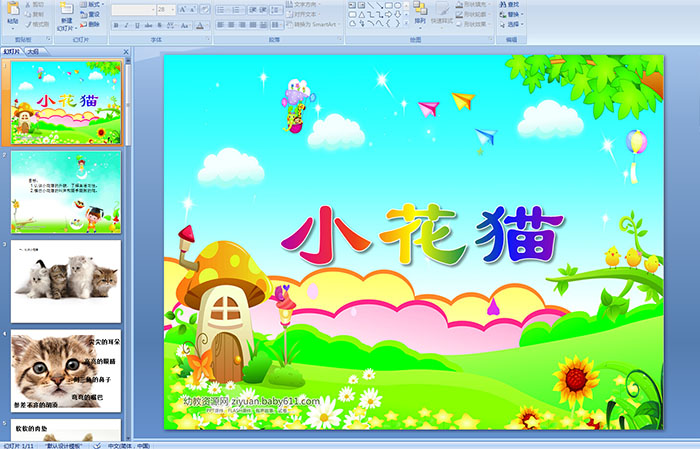This screenshot has width=700, height=449.
Task: Select the Format Painter (格式刷) brush
Action: [37, 25]
